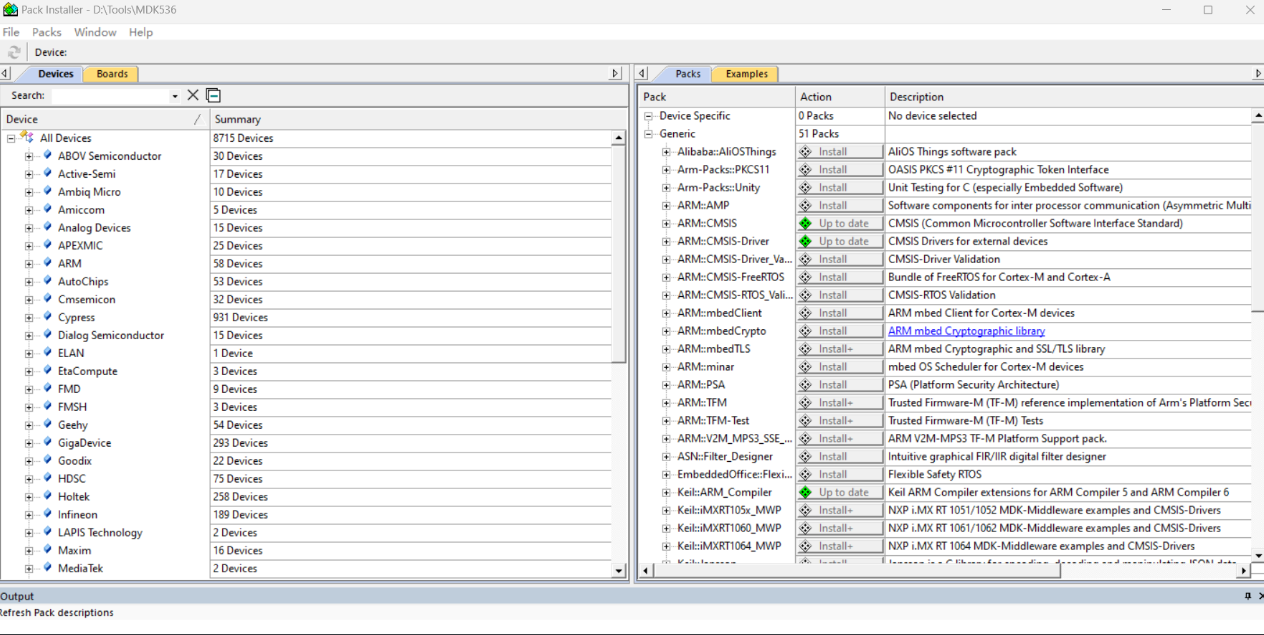The width and height of the screenshot is (1264, 635).
Task: Open the Packs menu
Action: click(x=47, y=32)
